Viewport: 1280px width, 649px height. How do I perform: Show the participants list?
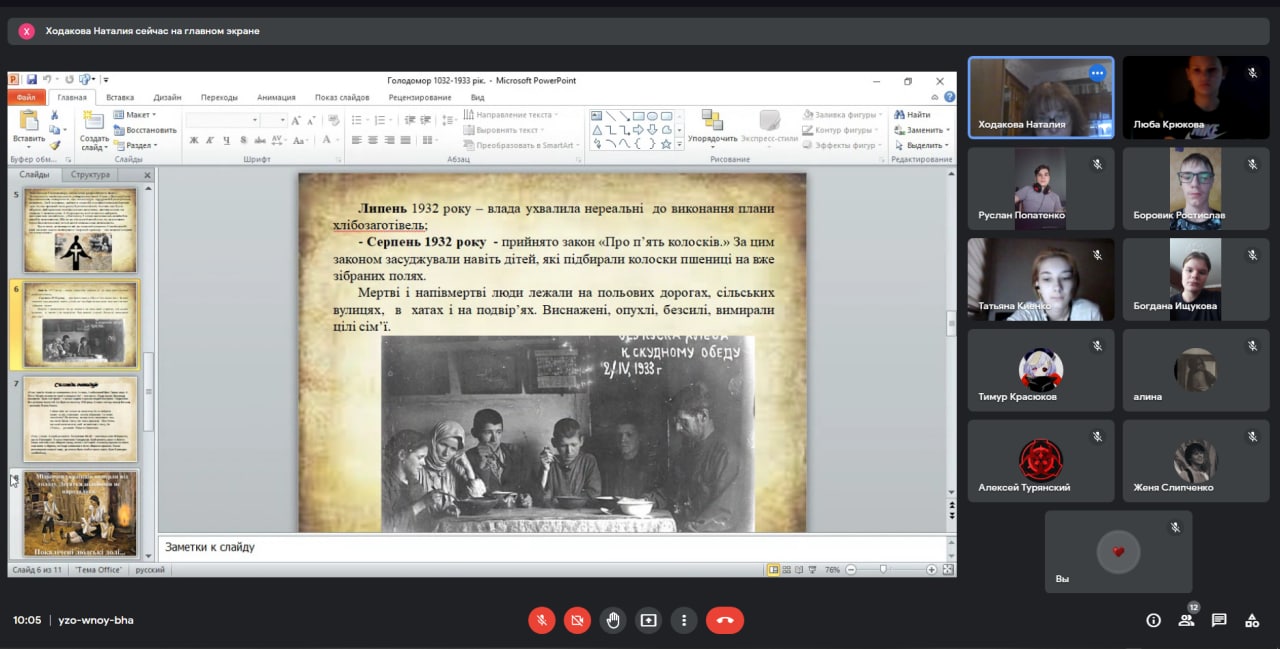point(1185,620)
